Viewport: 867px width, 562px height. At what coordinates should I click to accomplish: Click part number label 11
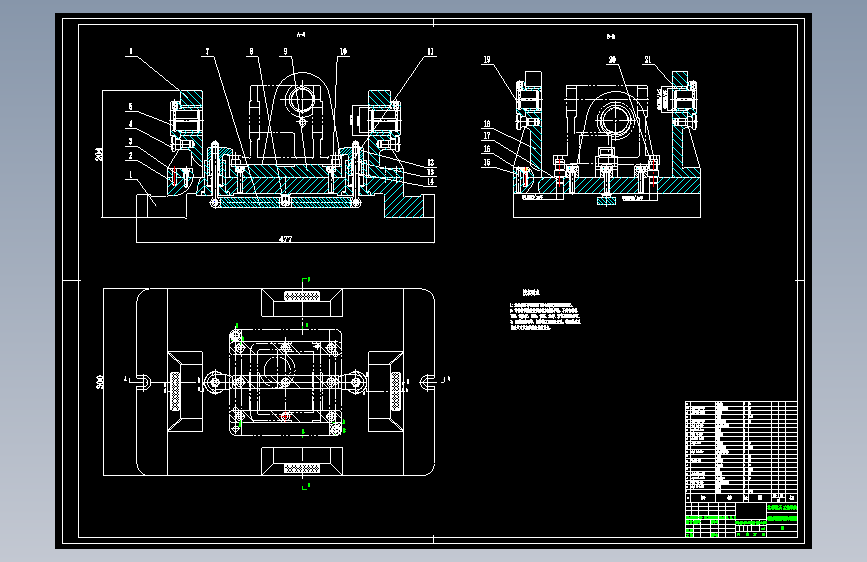[x=430, y=51]
